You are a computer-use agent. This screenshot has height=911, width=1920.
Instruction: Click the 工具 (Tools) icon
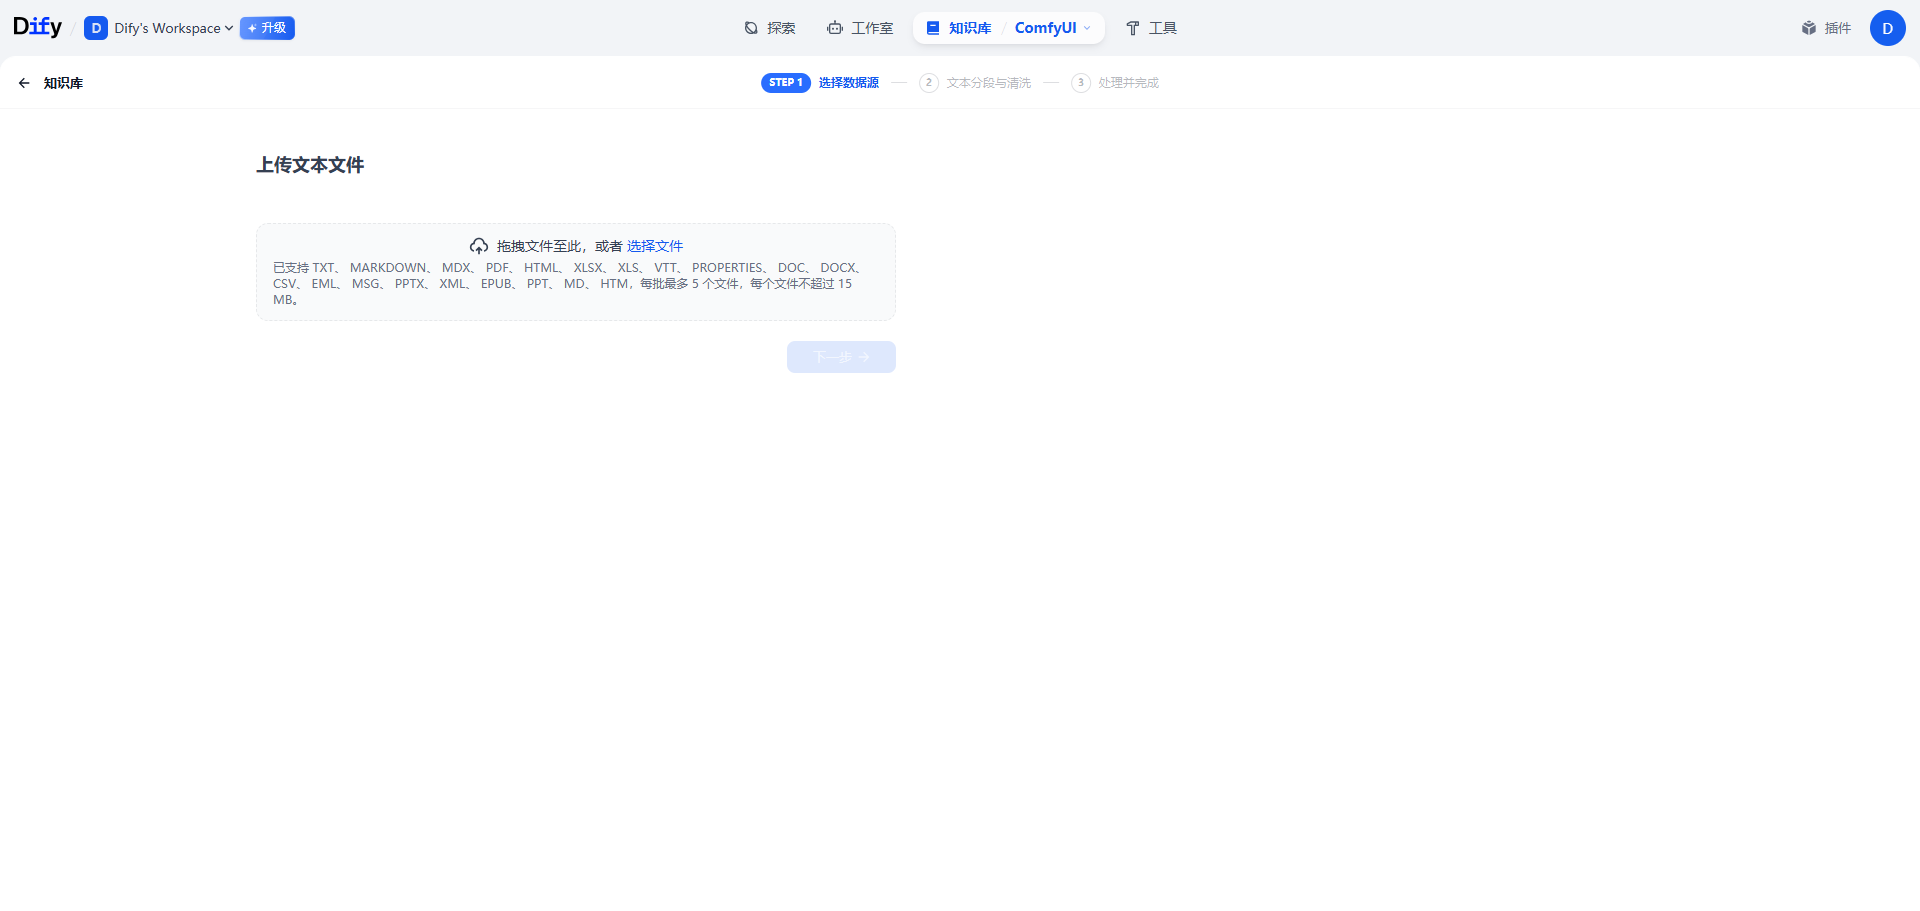(x=1131, y=28)
